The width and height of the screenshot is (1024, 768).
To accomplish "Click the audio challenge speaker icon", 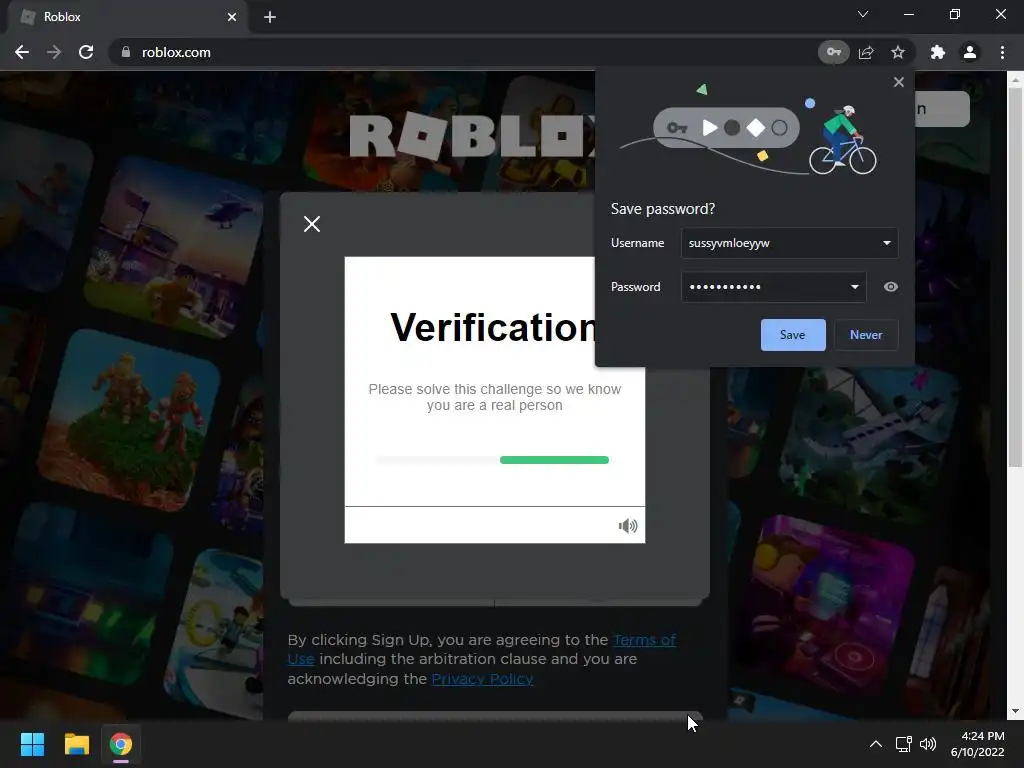I will (628, 526).
